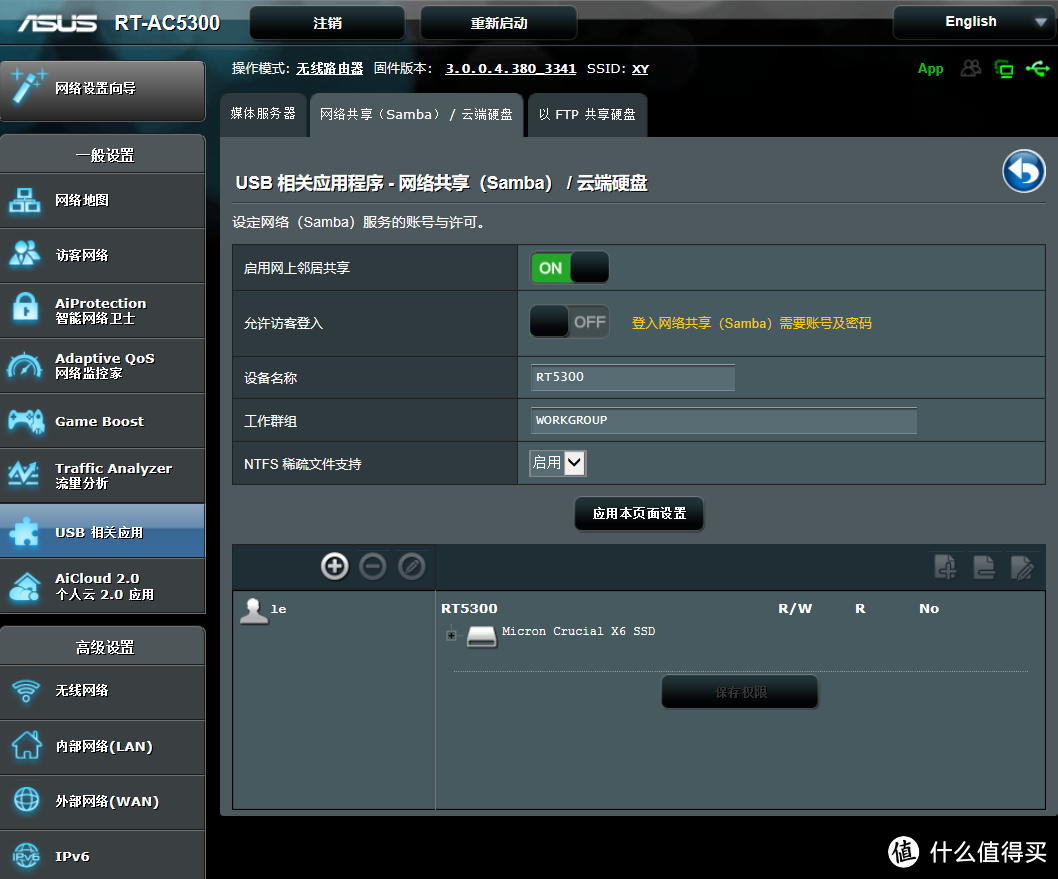
Task: Add a new shared folder icon
Action: click(945, 567)
